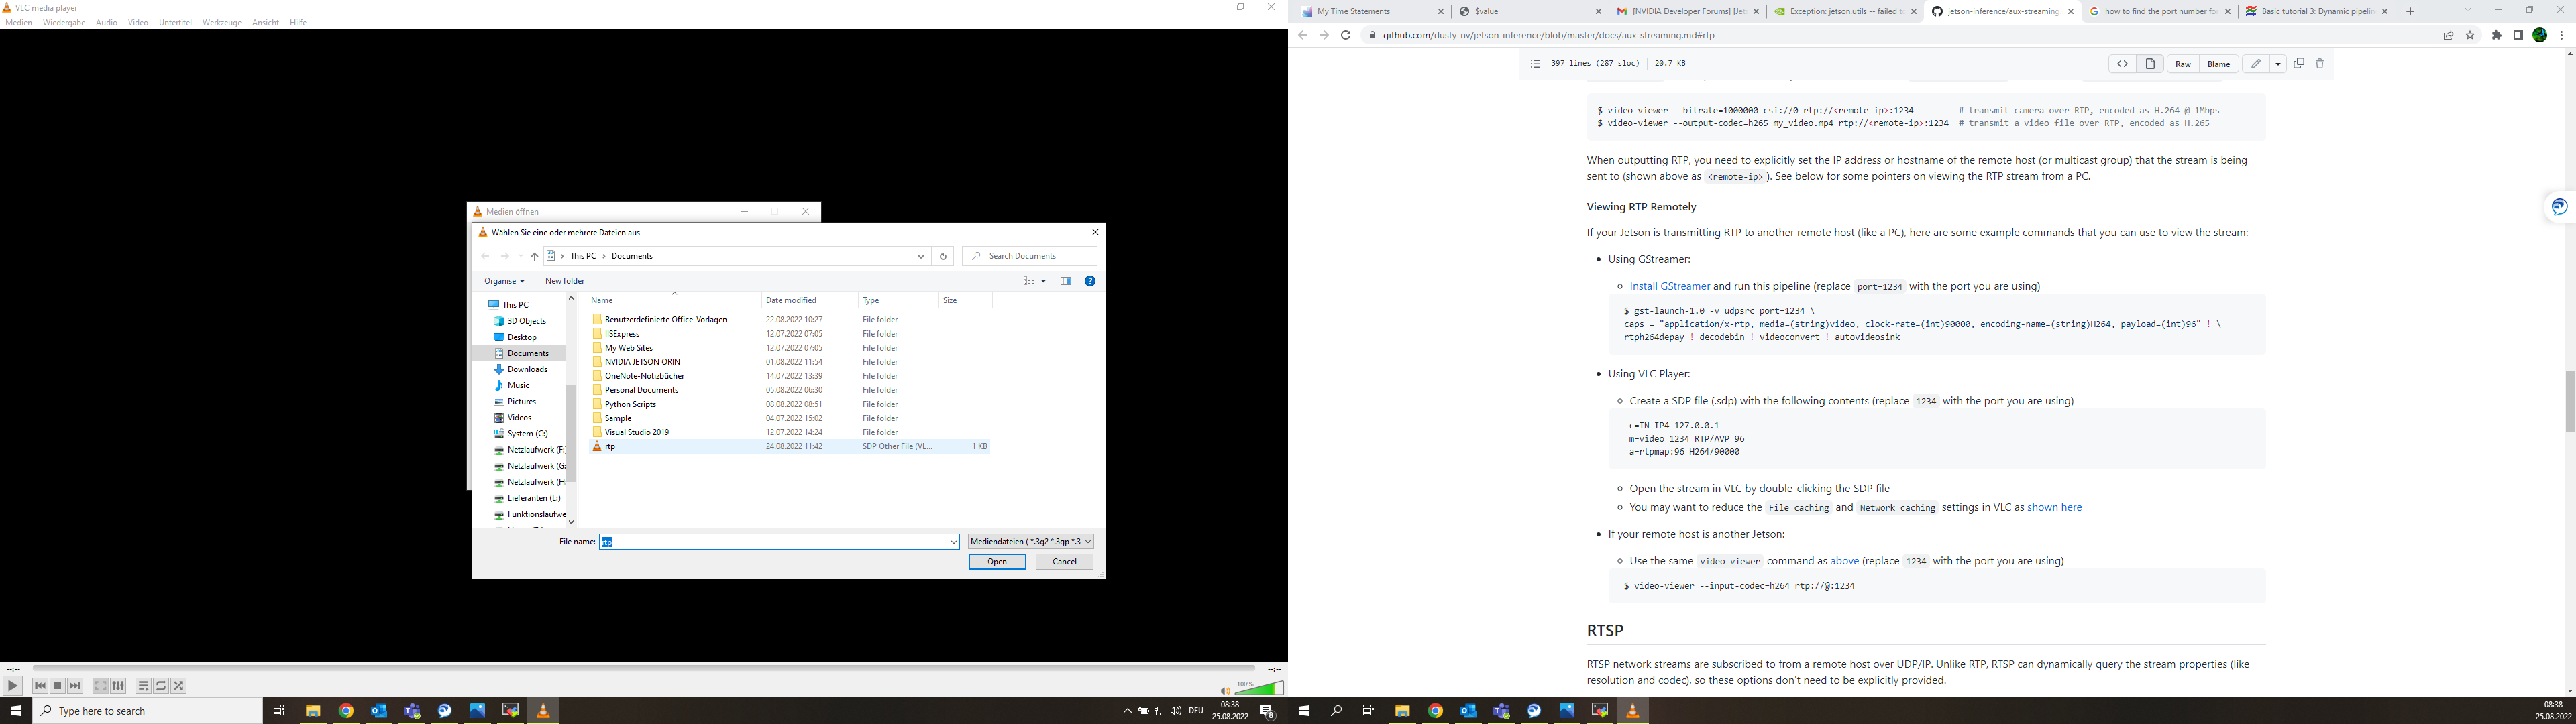Toggle VLC fullscreen video mode
This screenshot has height=724, width=2576.
pos(101,686)
